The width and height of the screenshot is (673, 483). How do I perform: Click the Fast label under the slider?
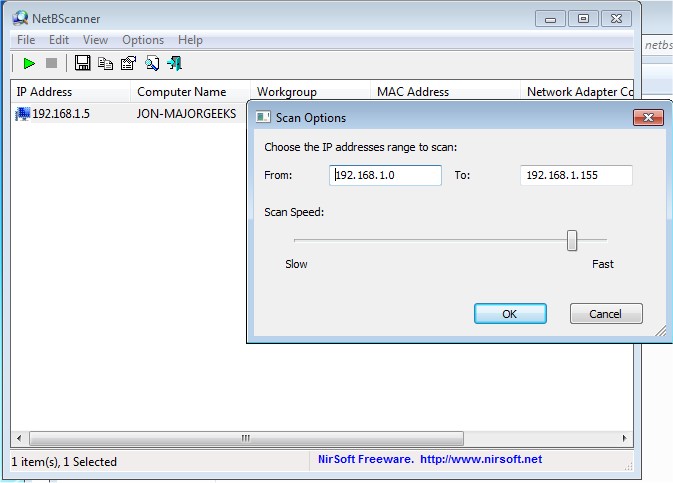pos(603,264)
